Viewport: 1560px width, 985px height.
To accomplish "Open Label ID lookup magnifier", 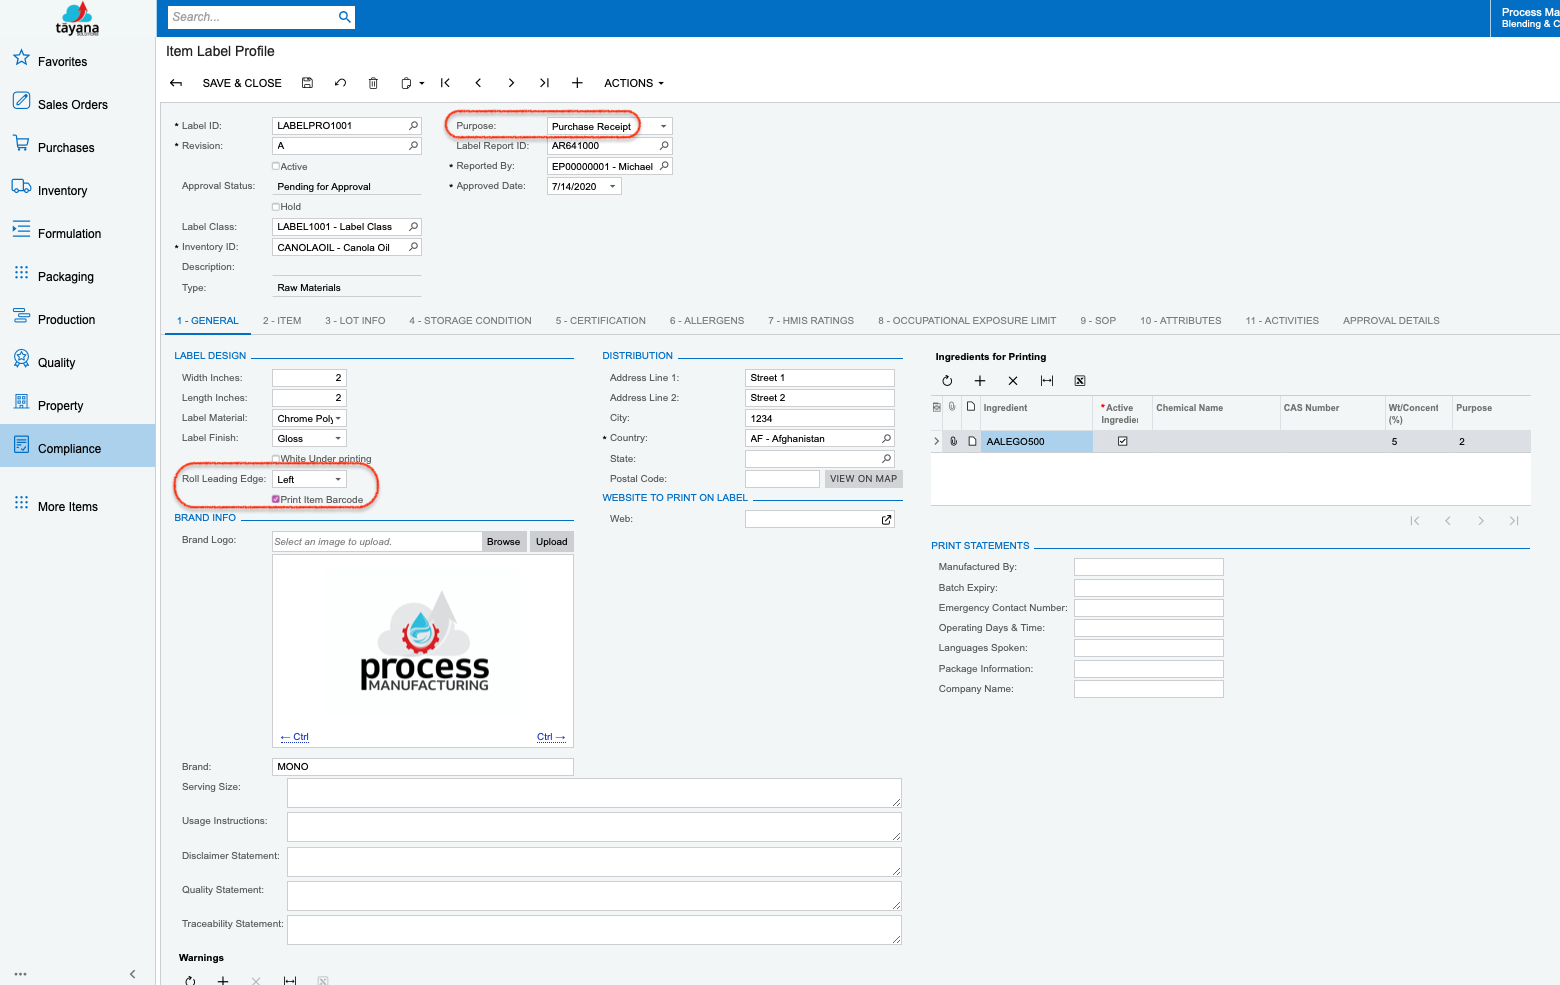I will click(413, 126).
